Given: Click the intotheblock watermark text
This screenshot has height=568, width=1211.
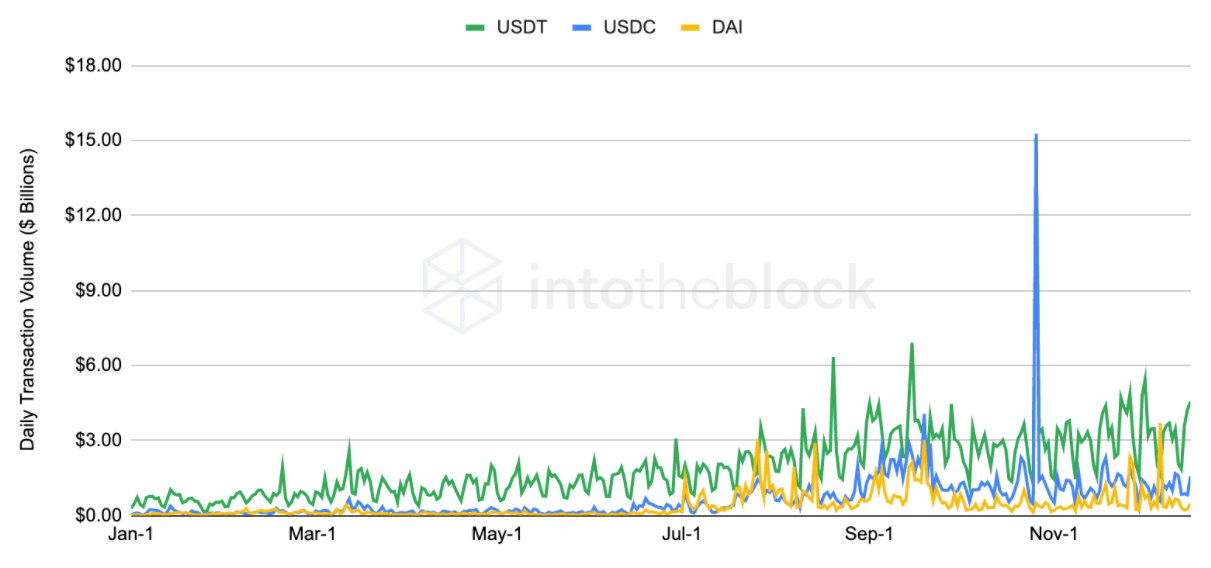Looking at the screenshot, I should [x=701, y=288].
